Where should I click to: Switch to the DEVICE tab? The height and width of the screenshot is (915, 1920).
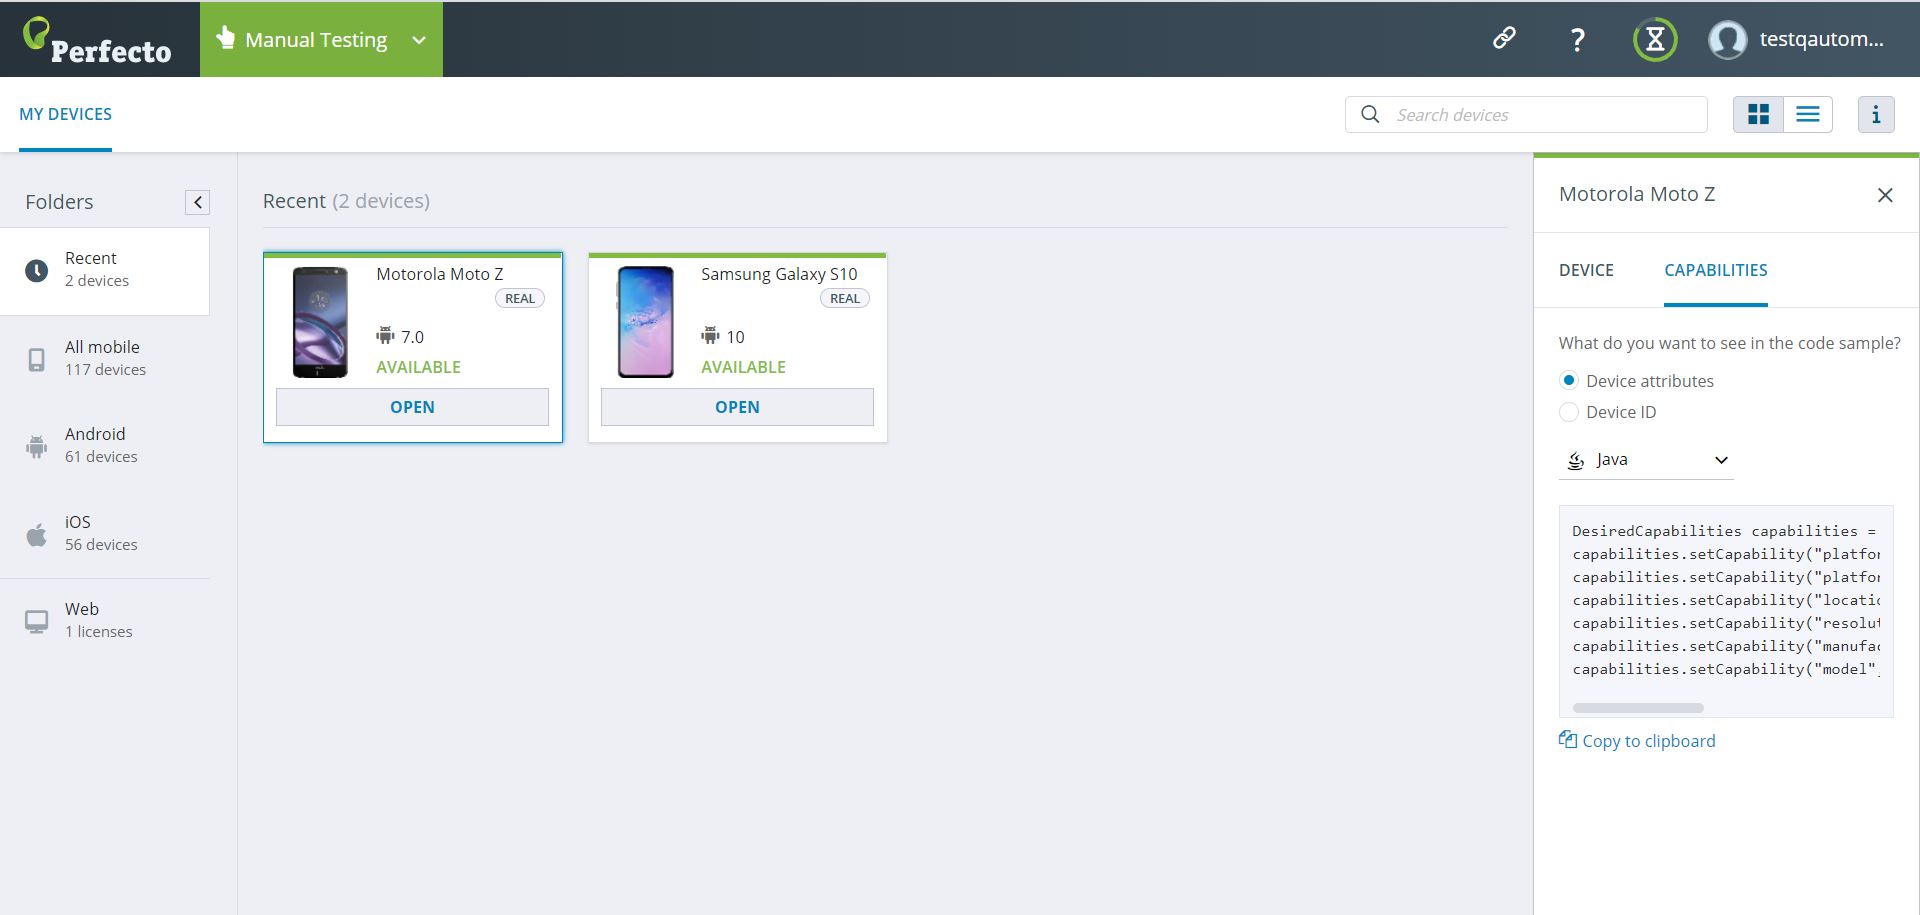(1586, 270)
